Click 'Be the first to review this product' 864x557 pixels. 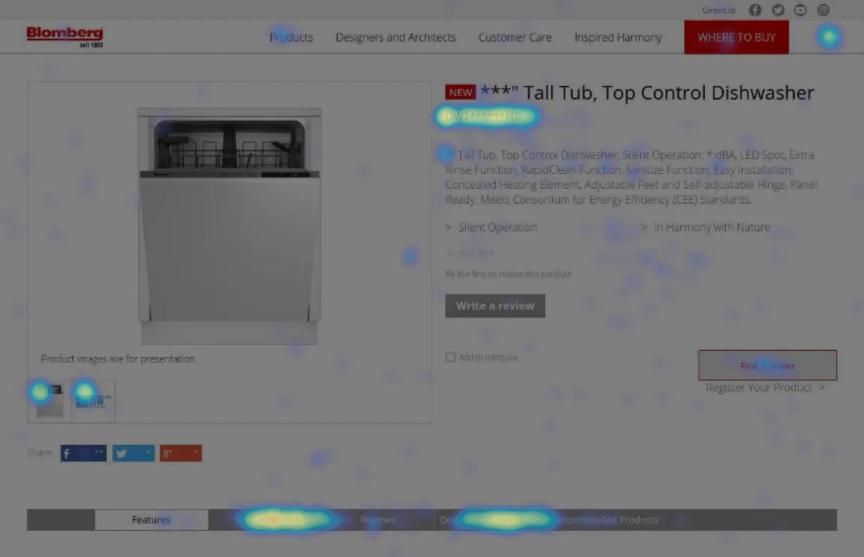(x=508, y=274)
